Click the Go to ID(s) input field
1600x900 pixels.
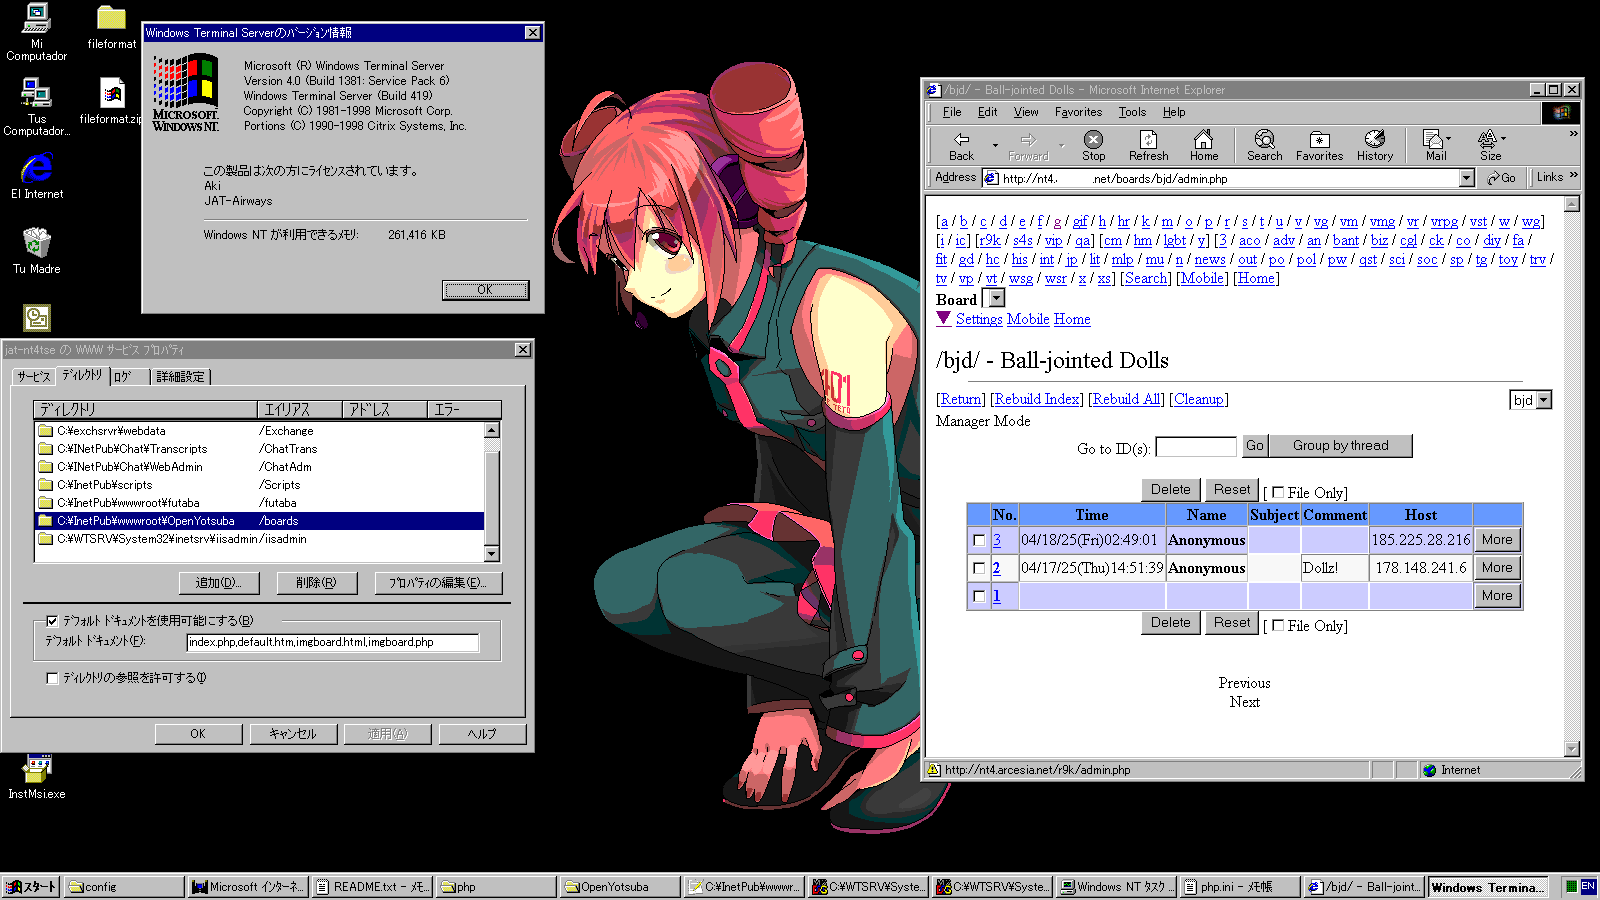1195,447
